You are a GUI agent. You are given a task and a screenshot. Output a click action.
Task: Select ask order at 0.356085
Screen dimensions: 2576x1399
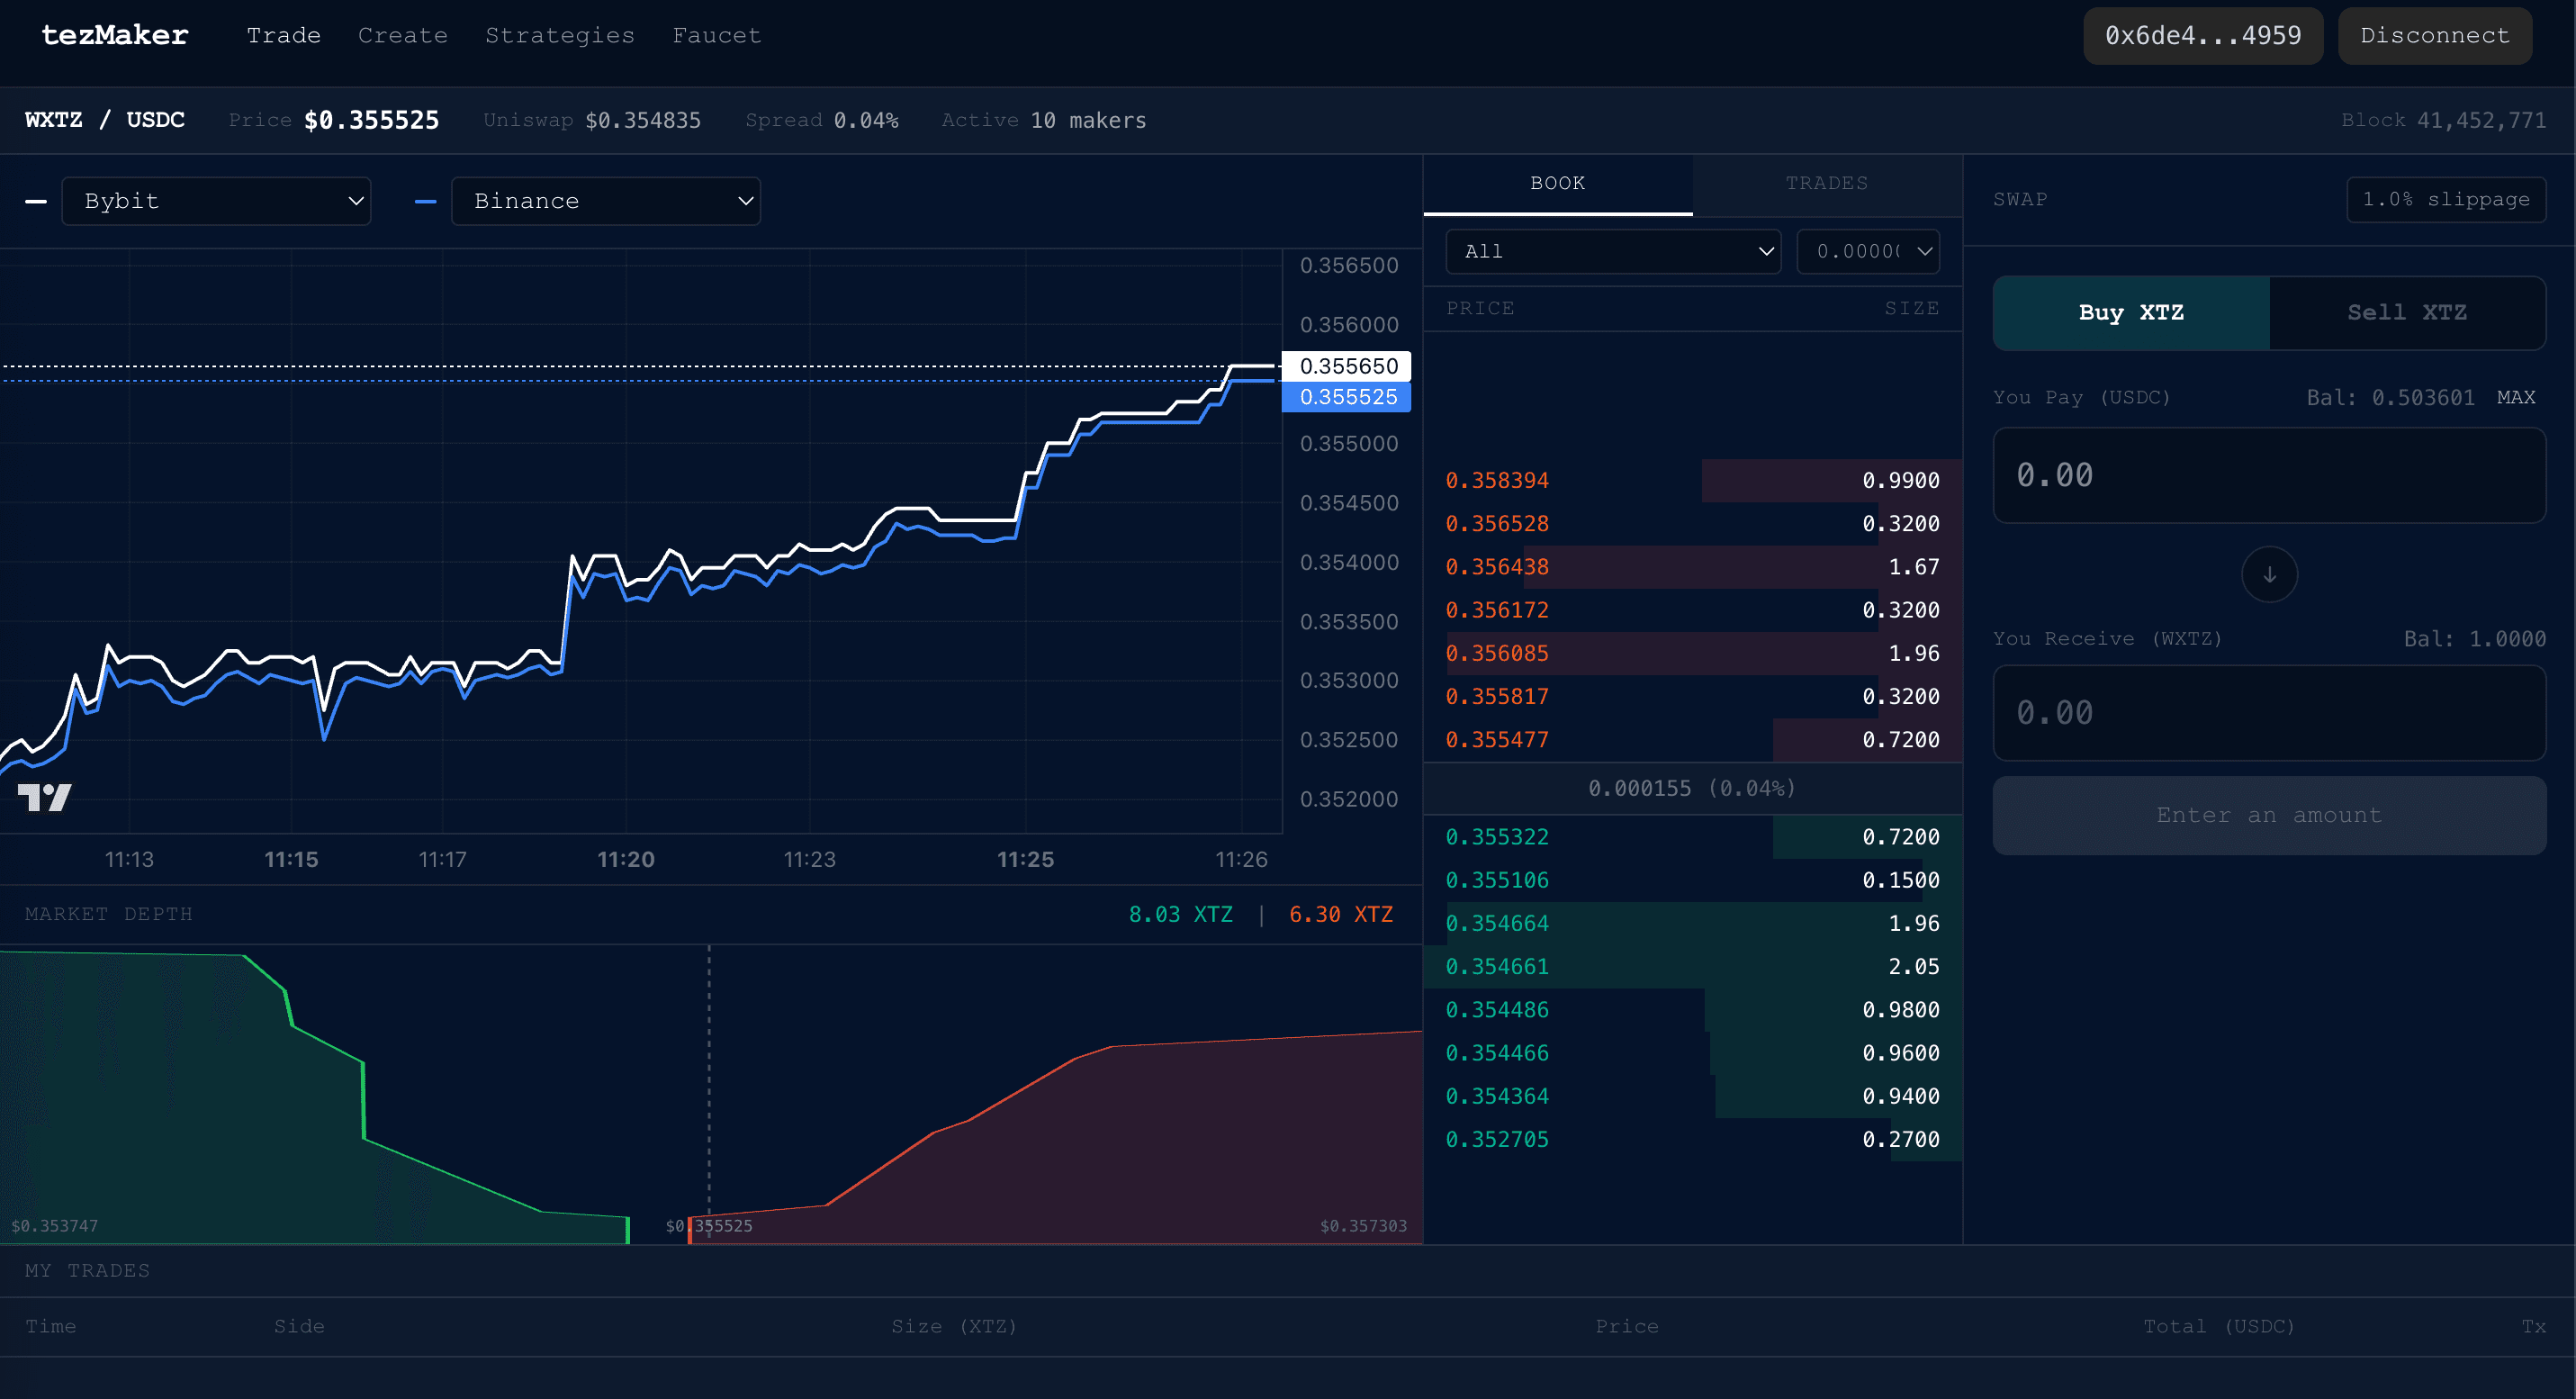1693,653
